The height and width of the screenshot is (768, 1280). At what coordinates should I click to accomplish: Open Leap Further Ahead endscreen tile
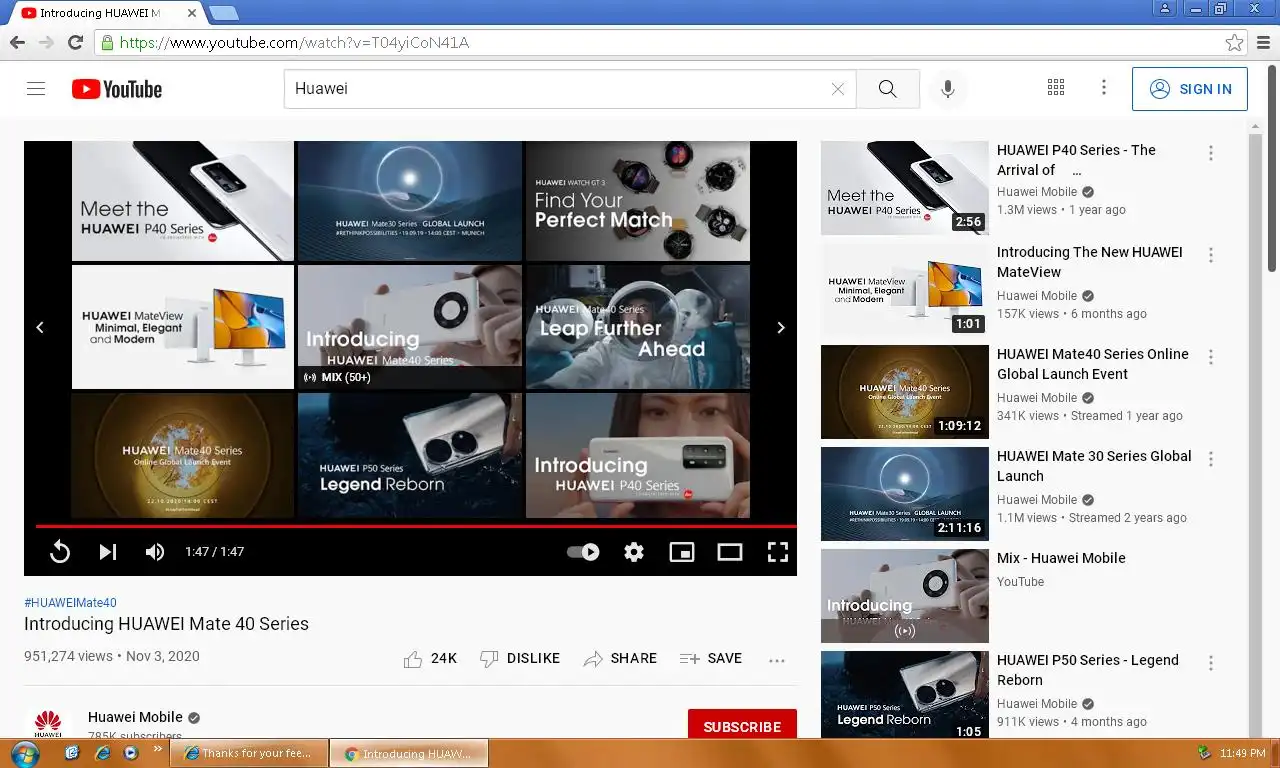click(x=638, y=327)
